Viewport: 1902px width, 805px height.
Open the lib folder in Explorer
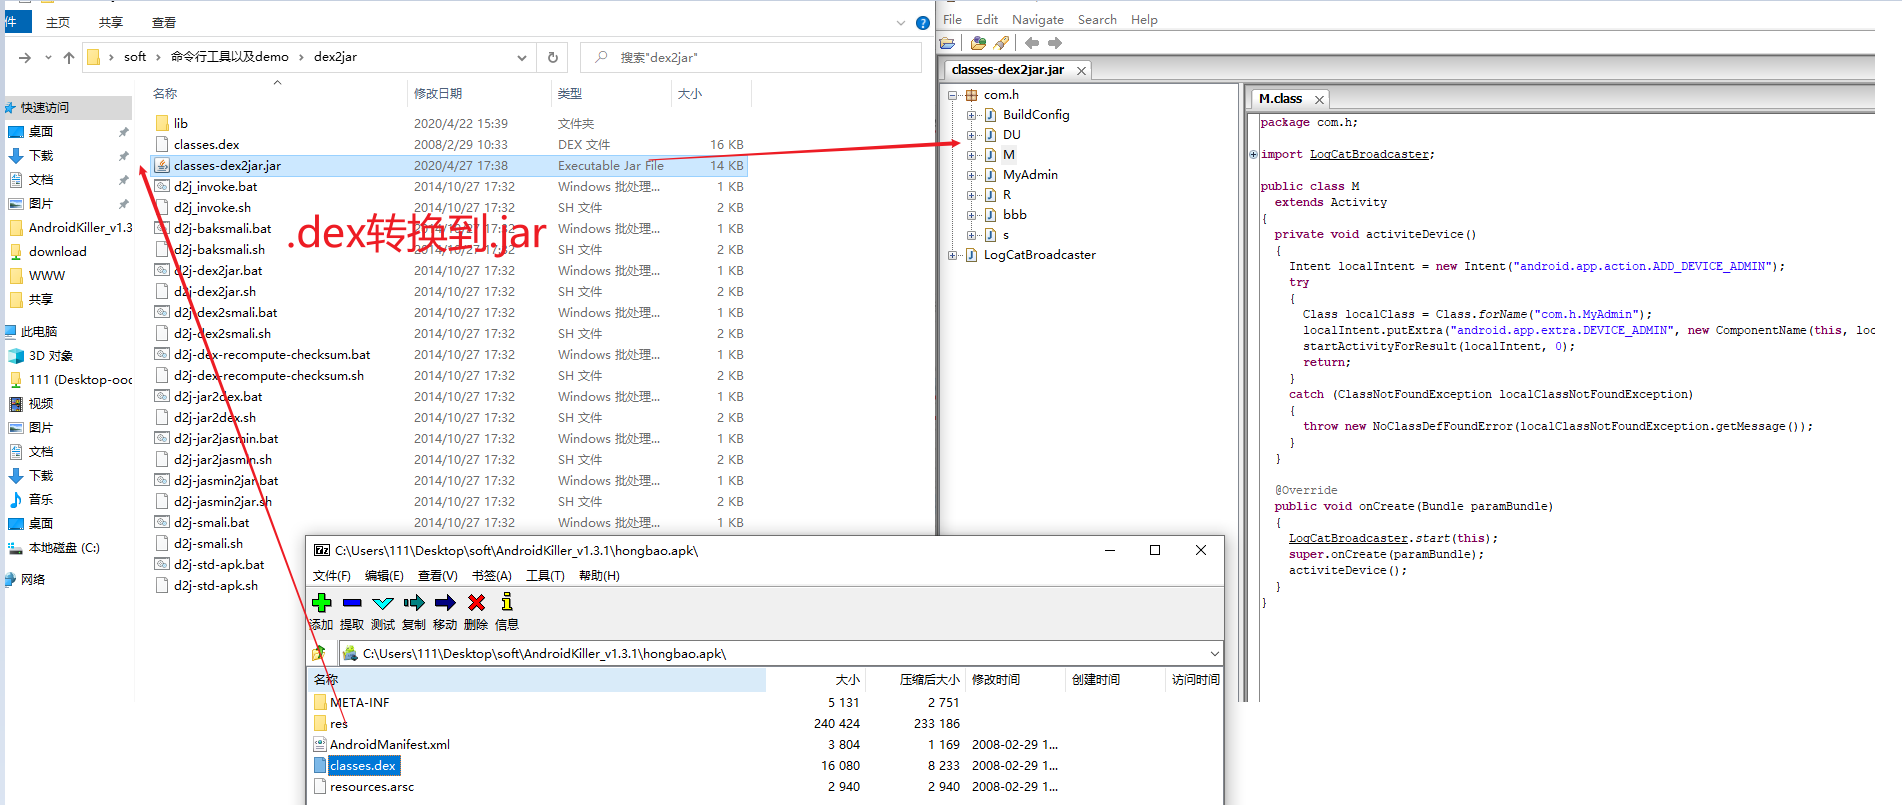tap(181, 123)
